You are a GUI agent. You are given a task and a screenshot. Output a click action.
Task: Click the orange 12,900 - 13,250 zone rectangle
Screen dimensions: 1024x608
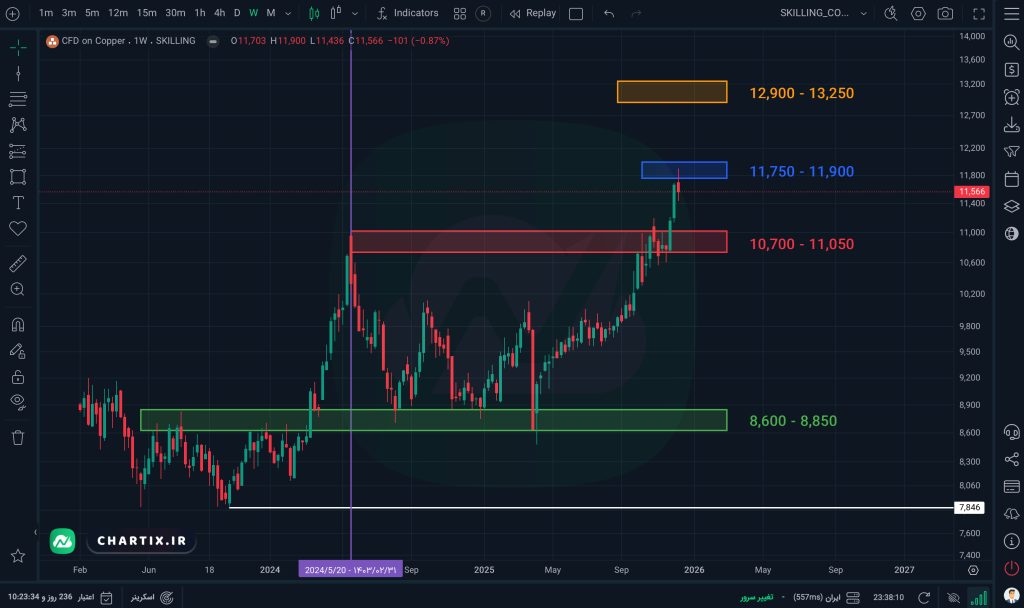pos(671,92)
